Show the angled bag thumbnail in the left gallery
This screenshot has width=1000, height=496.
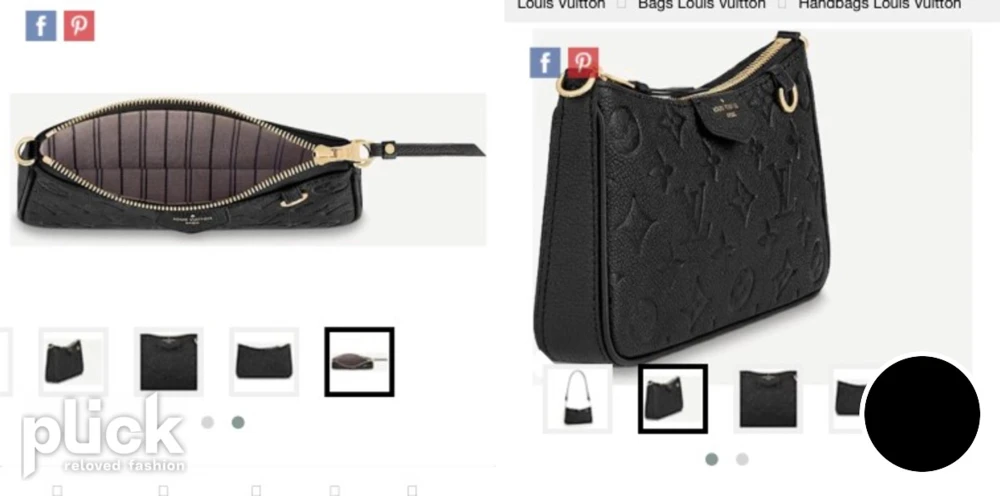(x=73, y=361)
